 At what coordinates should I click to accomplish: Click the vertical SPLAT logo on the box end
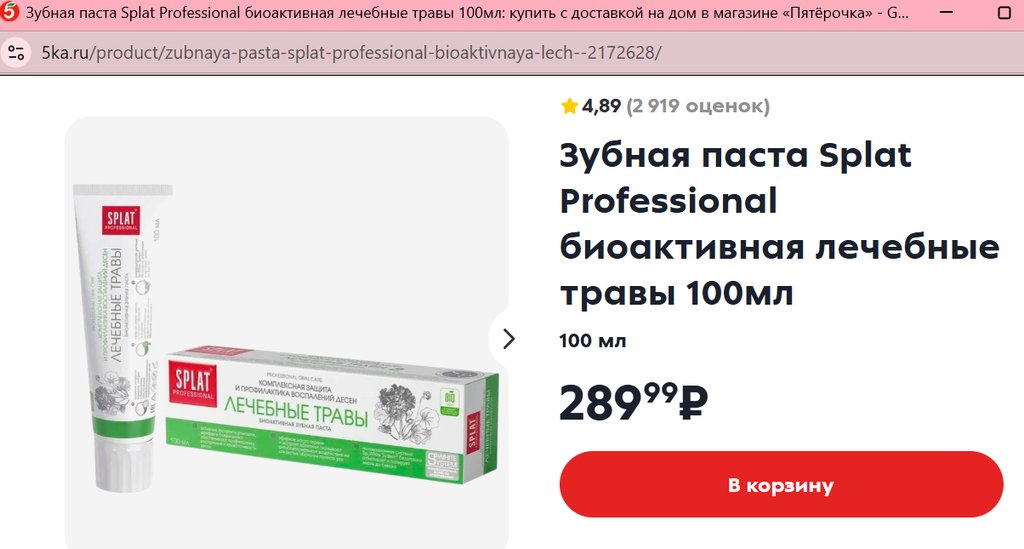pos(473,430)
